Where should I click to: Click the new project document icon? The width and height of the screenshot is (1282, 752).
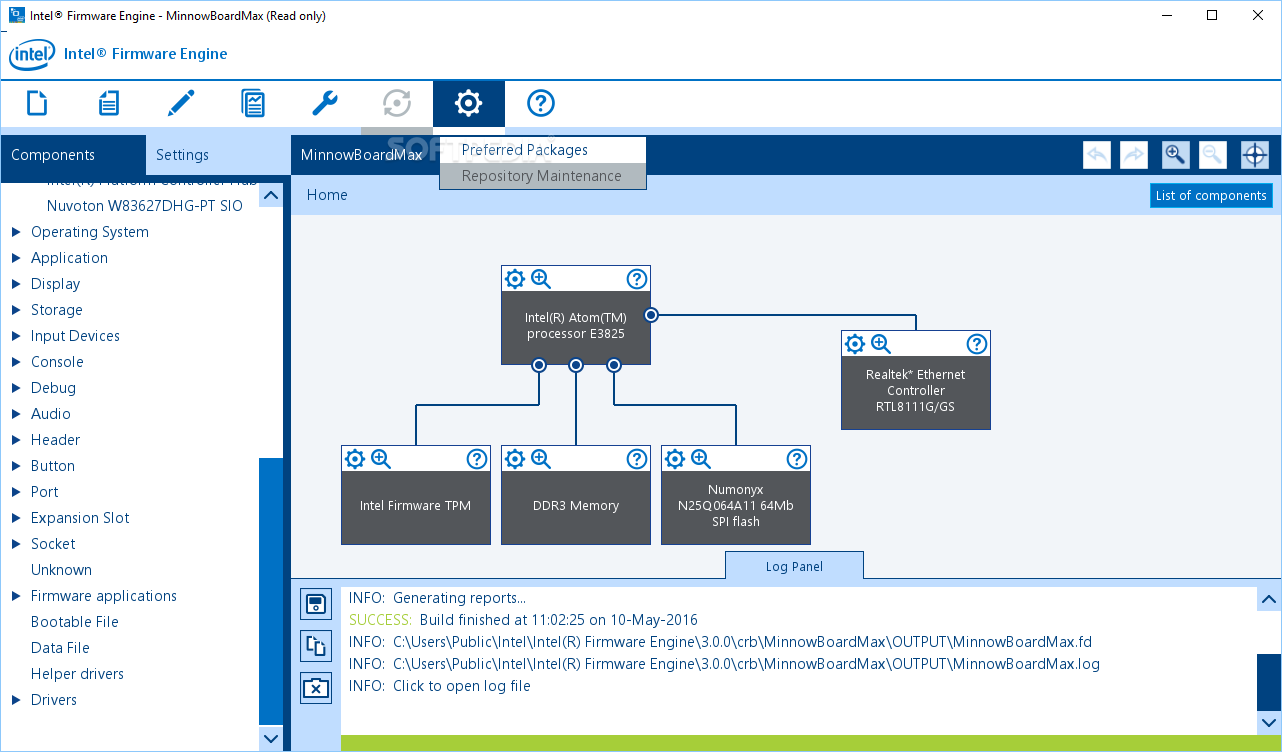[x=37, y=103]
